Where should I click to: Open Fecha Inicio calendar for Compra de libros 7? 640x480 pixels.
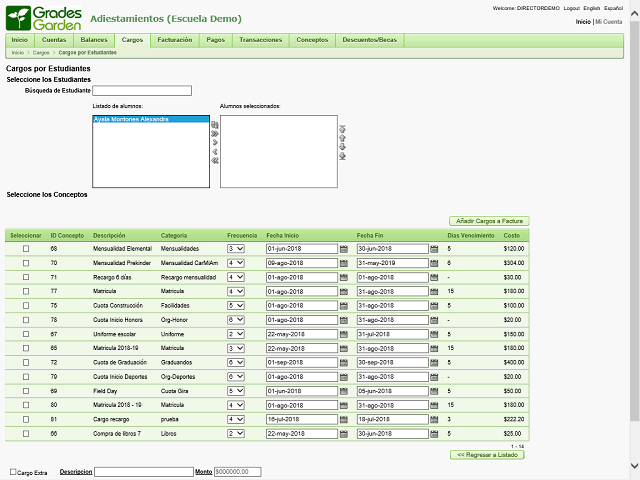pos(344,433)
